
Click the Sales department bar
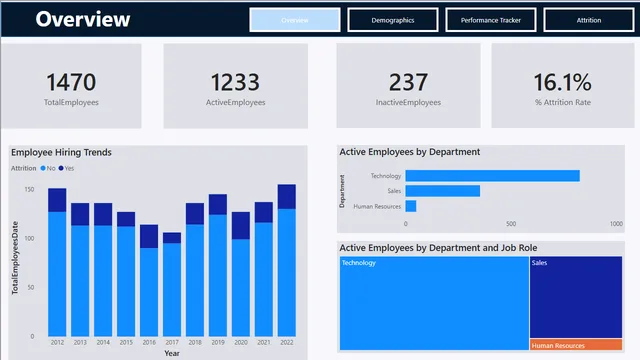tap(442, 191)
